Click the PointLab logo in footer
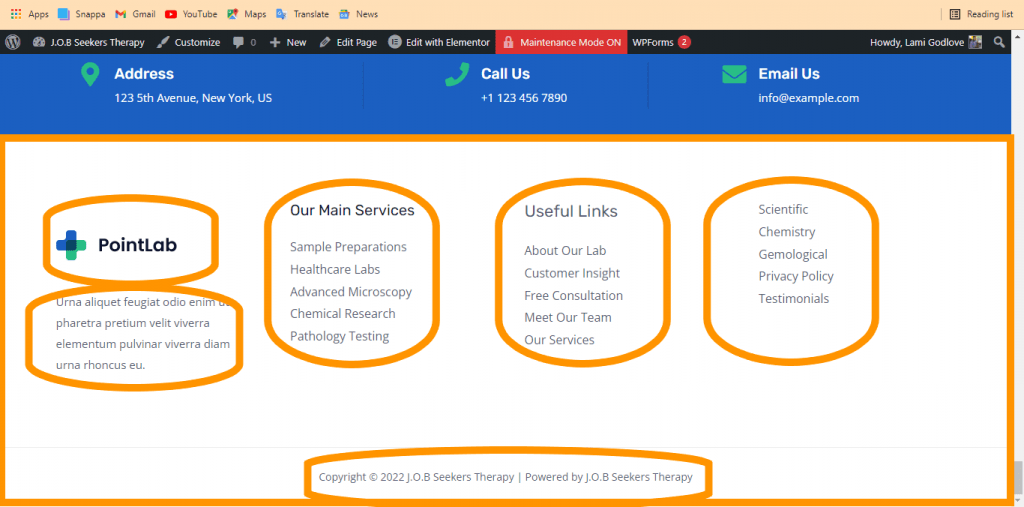 point(116,245)
